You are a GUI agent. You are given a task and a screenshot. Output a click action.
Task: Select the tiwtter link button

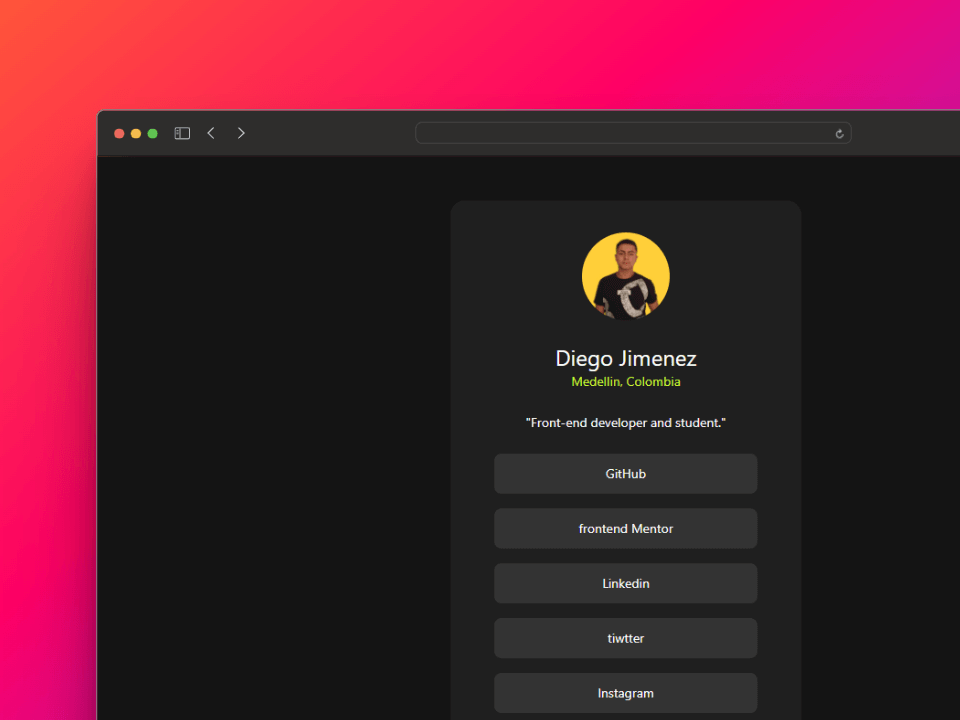pyautogui.click(x=626, y=639)
